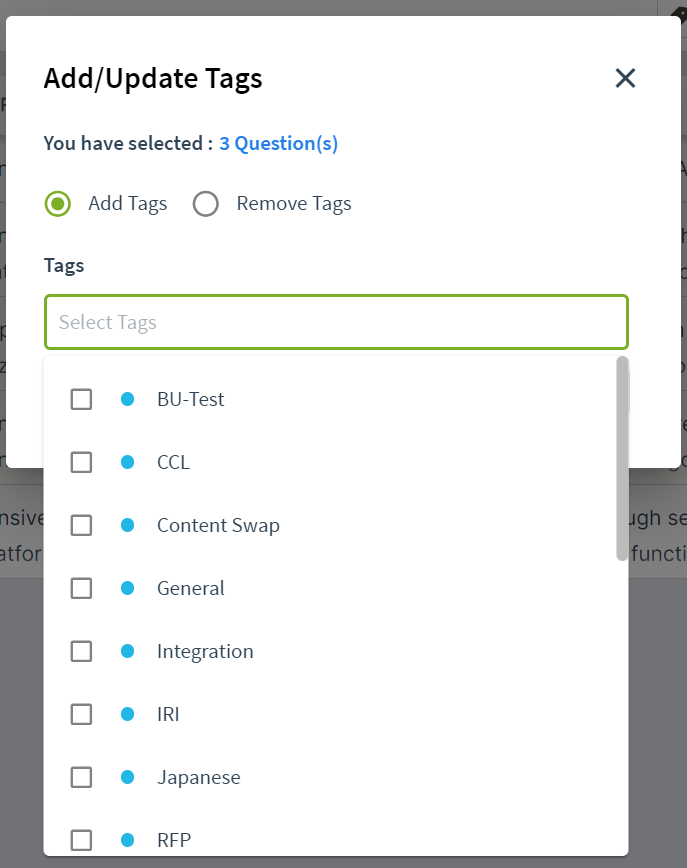Select the Add Tags radio button
This screenshot has height=868, width=687.
pyautogui.click(x=58, y=204)
